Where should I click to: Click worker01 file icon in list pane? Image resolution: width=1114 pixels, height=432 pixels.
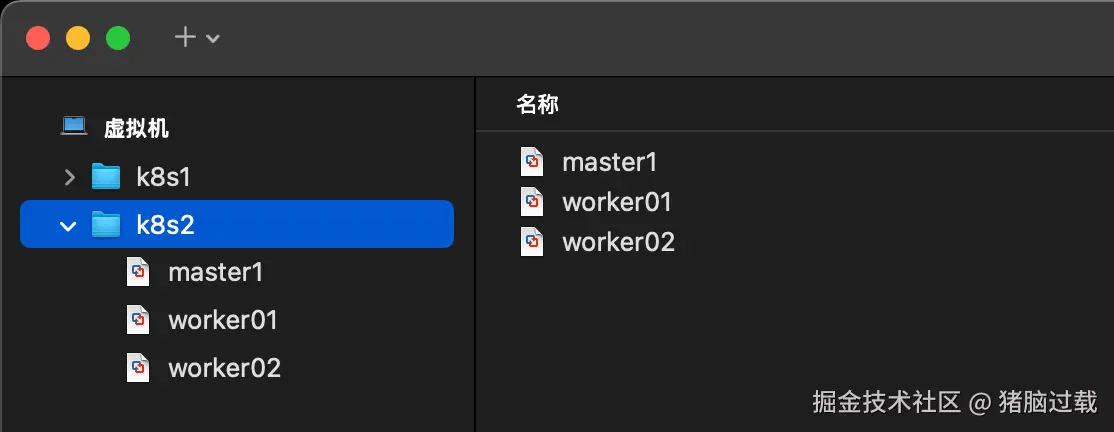coord(532,202)
